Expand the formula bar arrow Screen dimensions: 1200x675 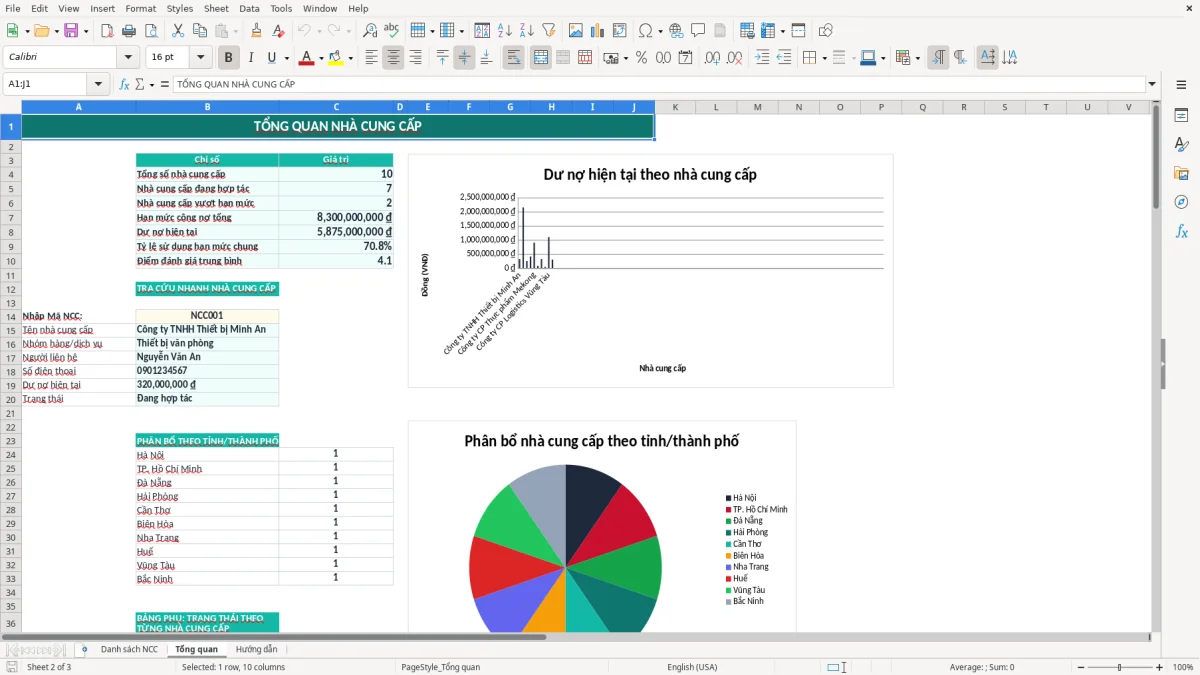[x=1152, y=84]
